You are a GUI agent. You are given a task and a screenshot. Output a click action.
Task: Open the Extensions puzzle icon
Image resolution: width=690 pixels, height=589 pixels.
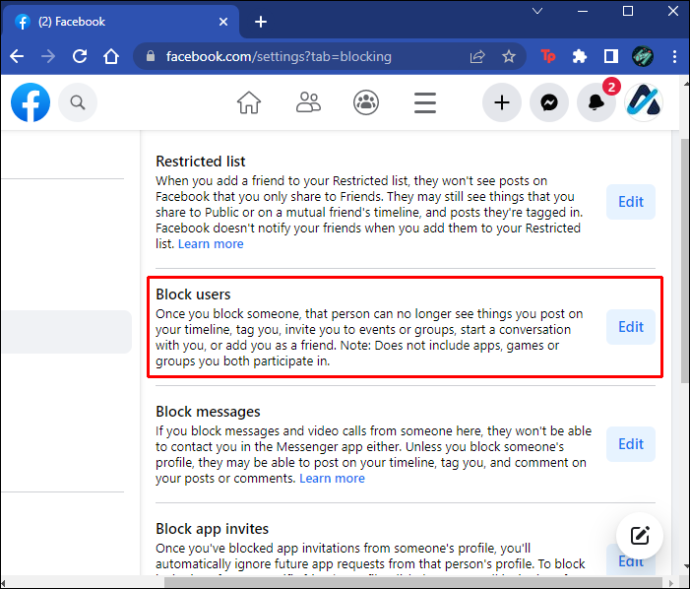tap(580, 56)
